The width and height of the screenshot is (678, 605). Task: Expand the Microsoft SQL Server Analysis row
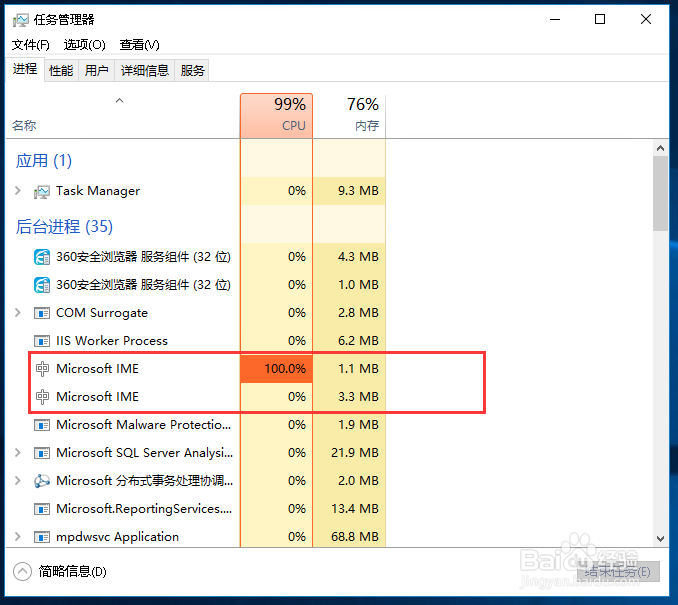point(18,453)
